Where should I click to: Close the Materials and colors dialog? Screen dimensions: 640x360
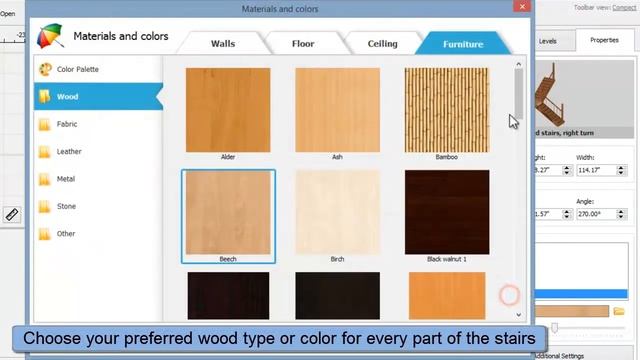pyautogui.click(x=522, y=7)
